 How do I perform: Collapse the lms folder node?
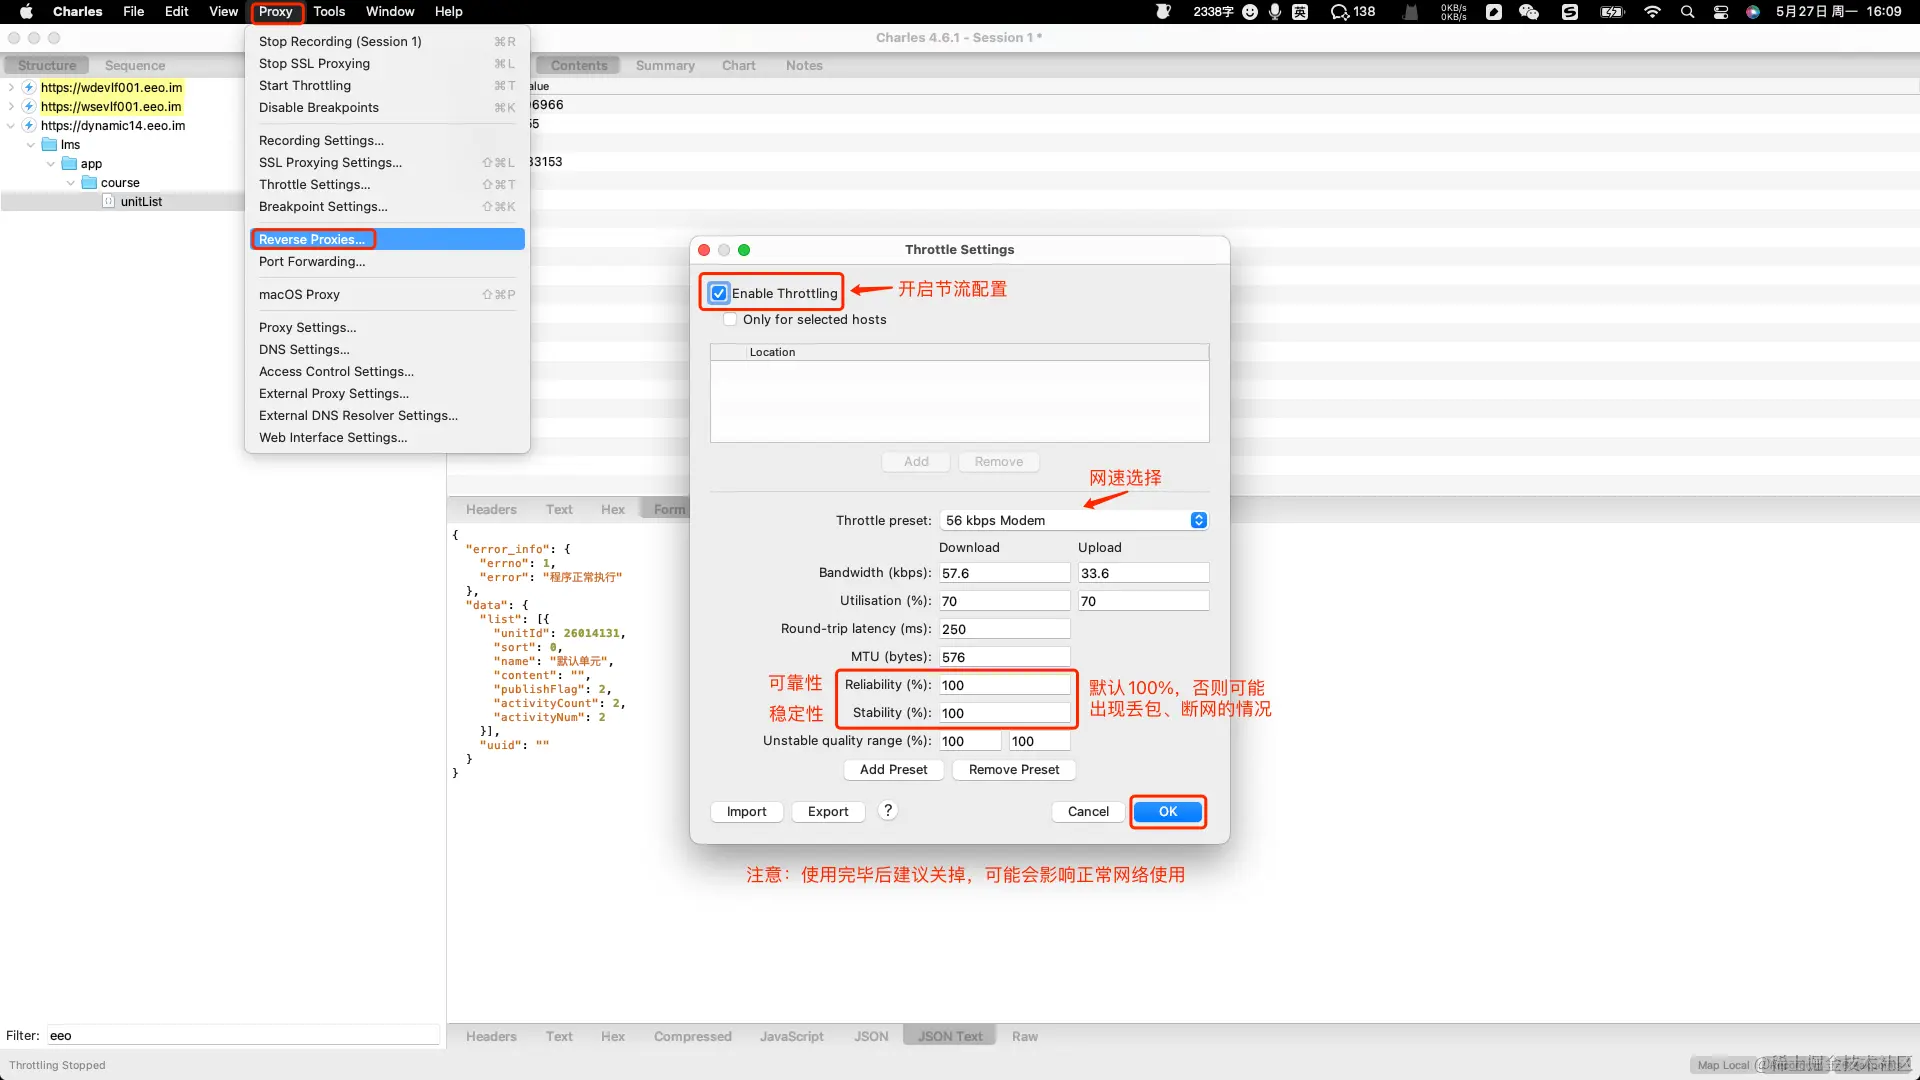31,144
